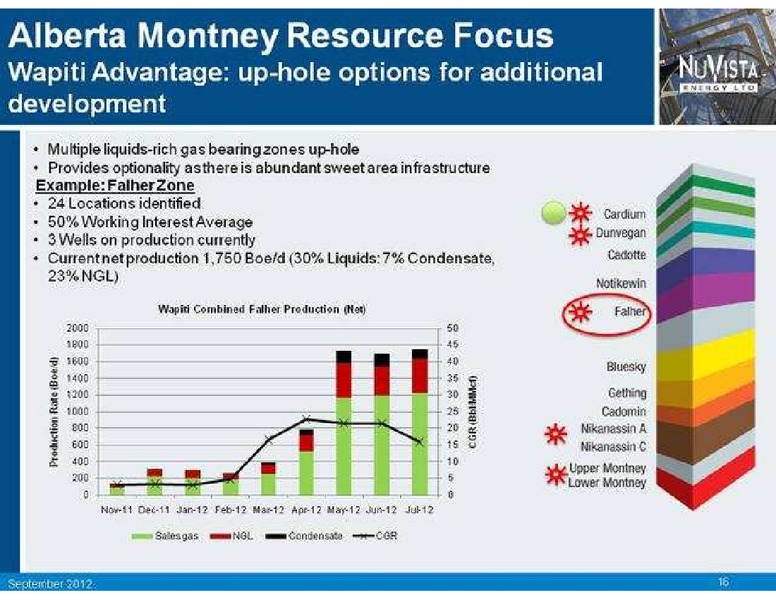Click the bullet "24 Locations identified"
Viewport: 776px width, 600px height.
click(124, 203)
